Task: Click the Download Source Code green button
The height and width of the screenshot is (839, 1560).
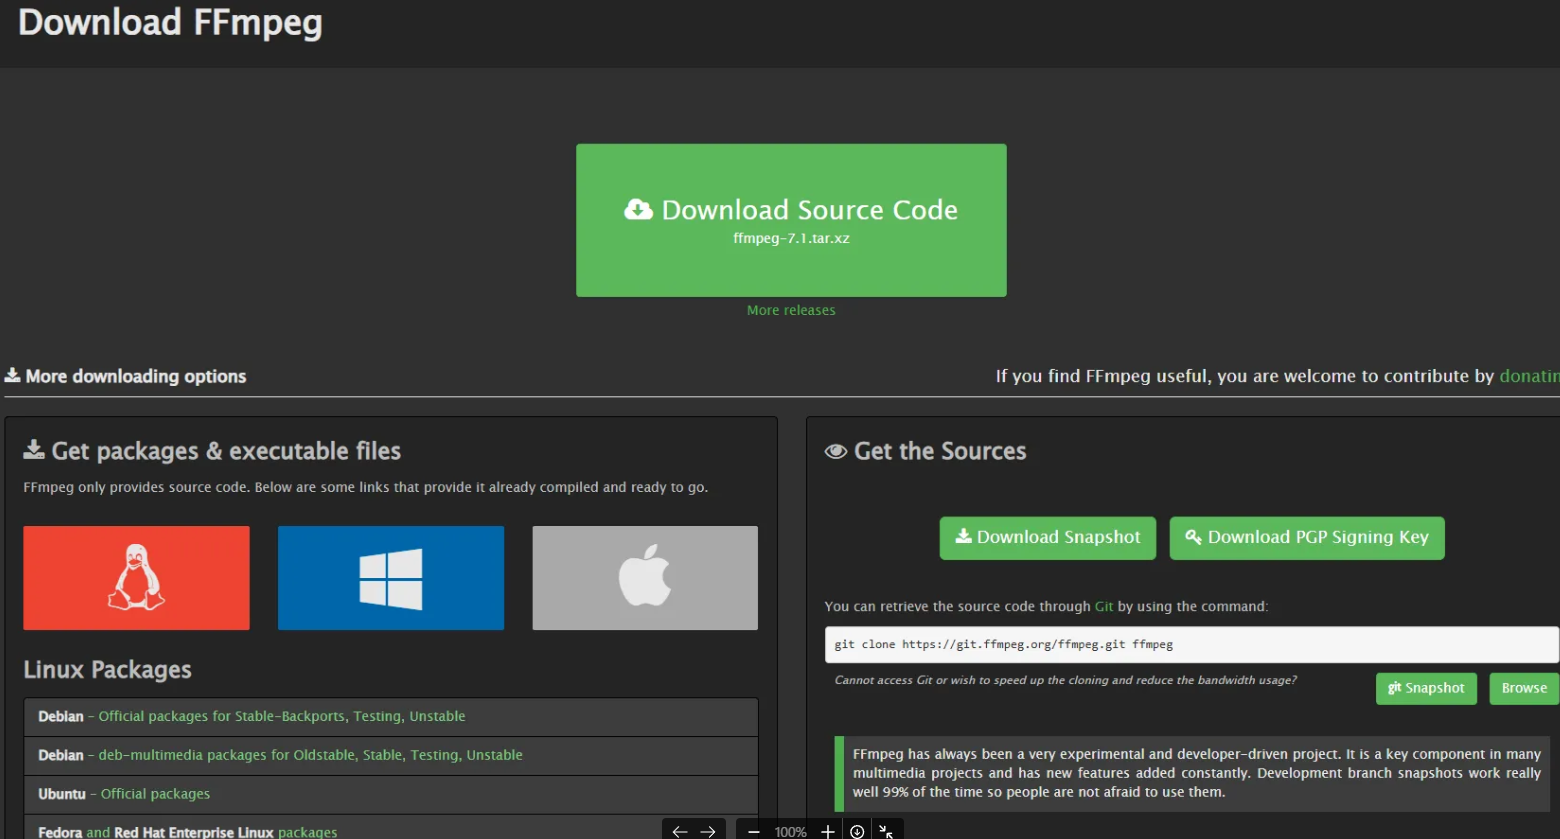Action: click(791, 220)
